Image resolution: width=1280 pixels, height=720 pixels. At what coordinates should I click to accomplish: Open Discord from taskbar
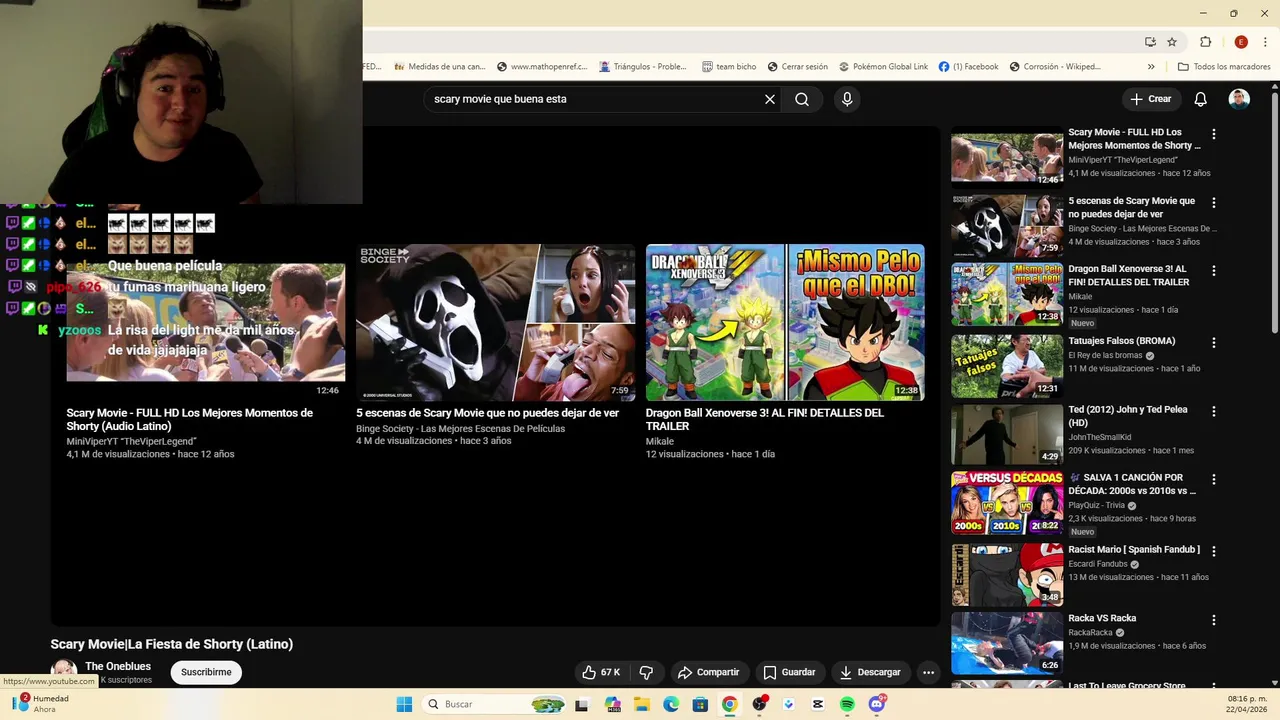877,704
